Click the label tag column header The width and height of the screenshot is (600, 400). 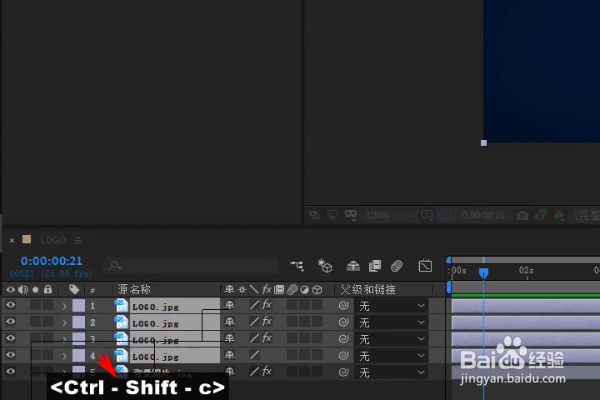pos(74,289)
